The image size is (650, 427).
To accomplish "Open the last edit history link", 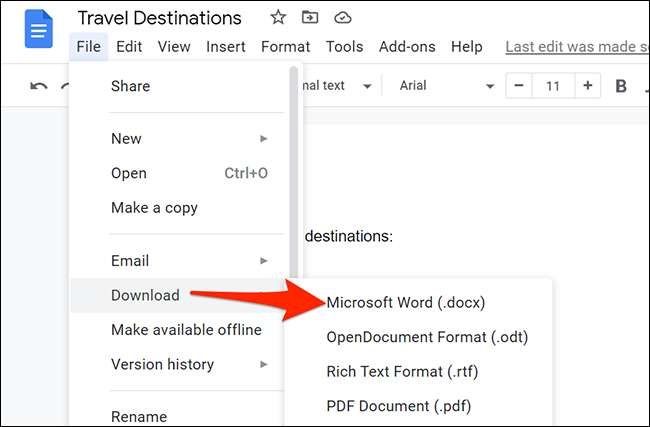I will click(576, 46).
